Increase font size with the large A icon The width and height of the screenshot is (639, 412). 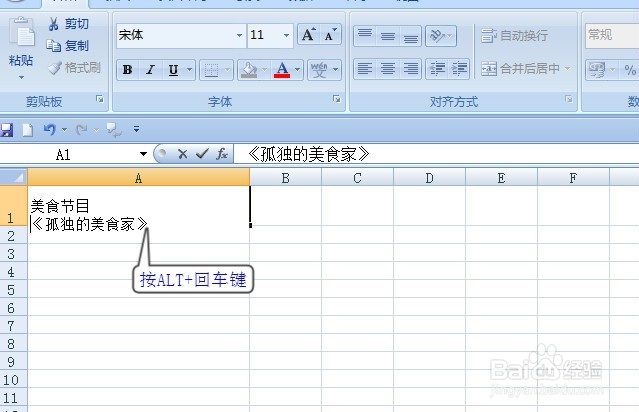pyautogui.click(x=308, y=35)
